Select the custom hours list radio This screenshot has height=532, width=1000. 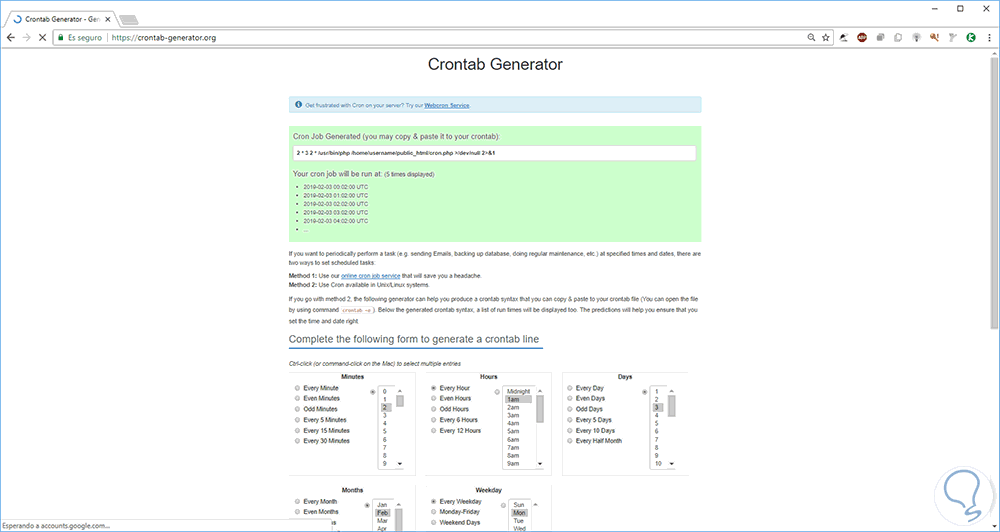(497, 392)
